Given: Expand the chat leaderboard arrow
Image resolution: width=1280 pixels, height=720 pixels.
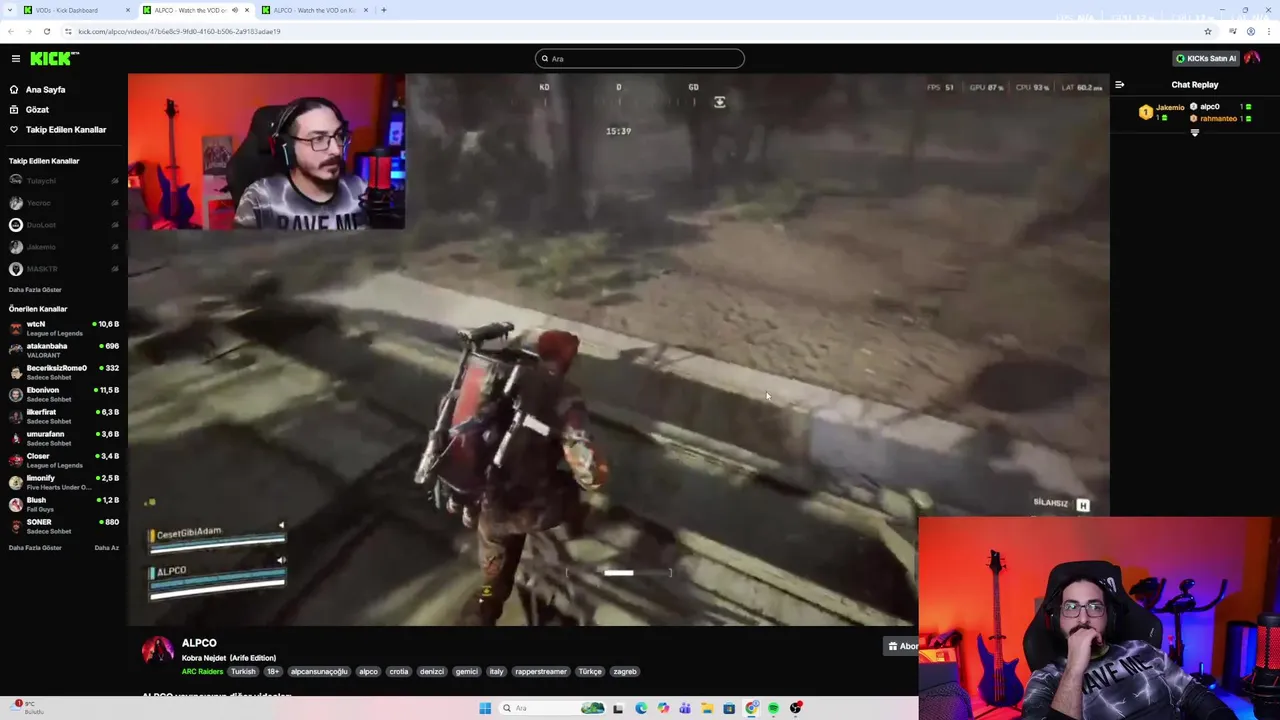Looking at the screenshot, I should coord(1194,133).
